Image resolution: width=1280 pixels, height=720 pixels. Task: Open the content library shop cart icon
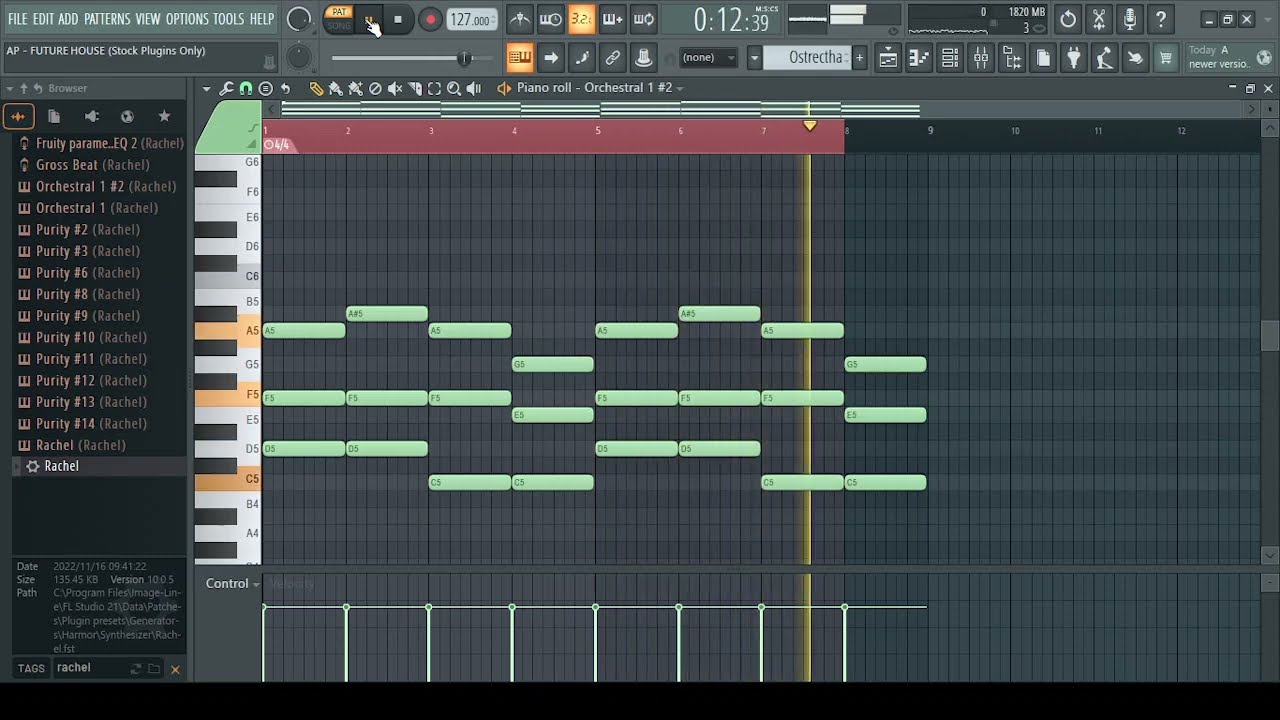click(x=1165, y=58)
